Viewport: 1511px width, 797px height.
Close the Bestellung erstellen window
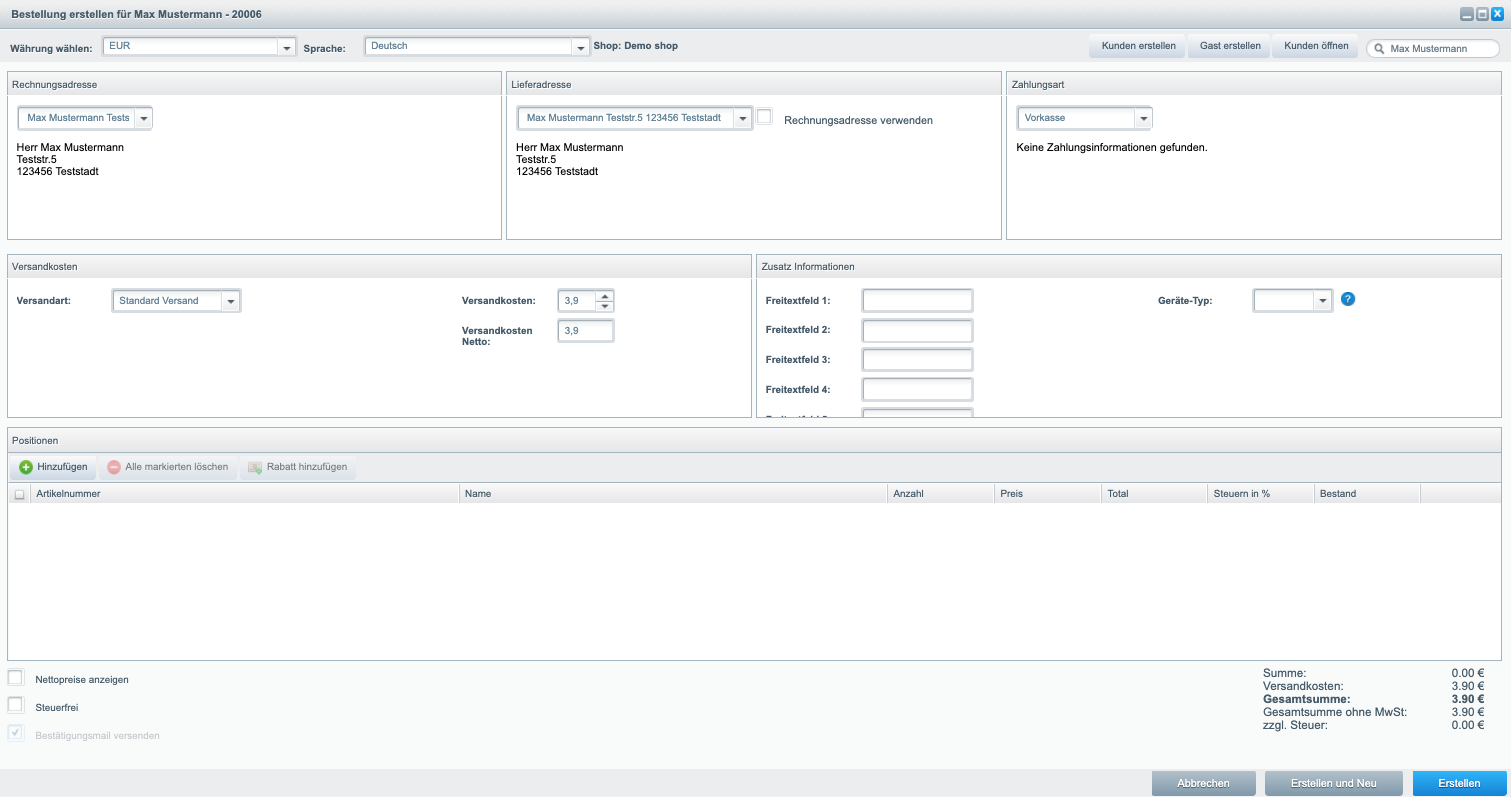pyautogui.click(x=1497, y=15)
